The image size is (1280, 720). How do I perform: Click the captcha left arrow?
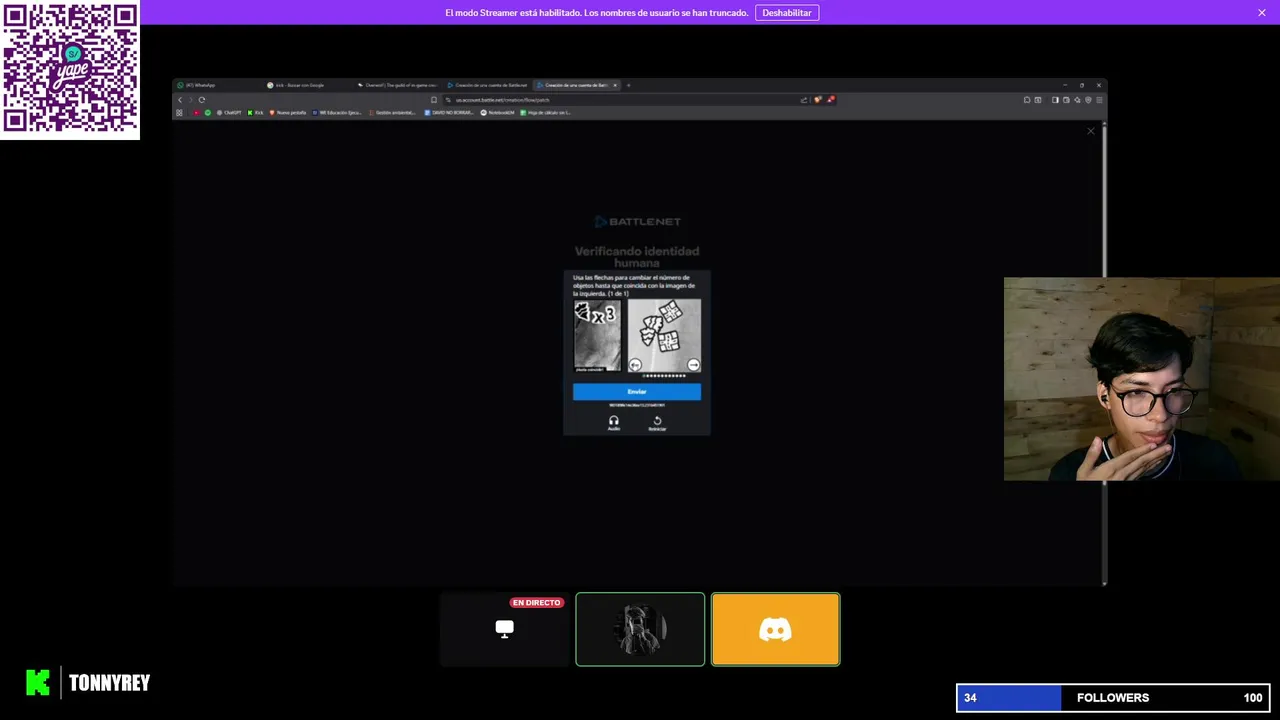635,365
